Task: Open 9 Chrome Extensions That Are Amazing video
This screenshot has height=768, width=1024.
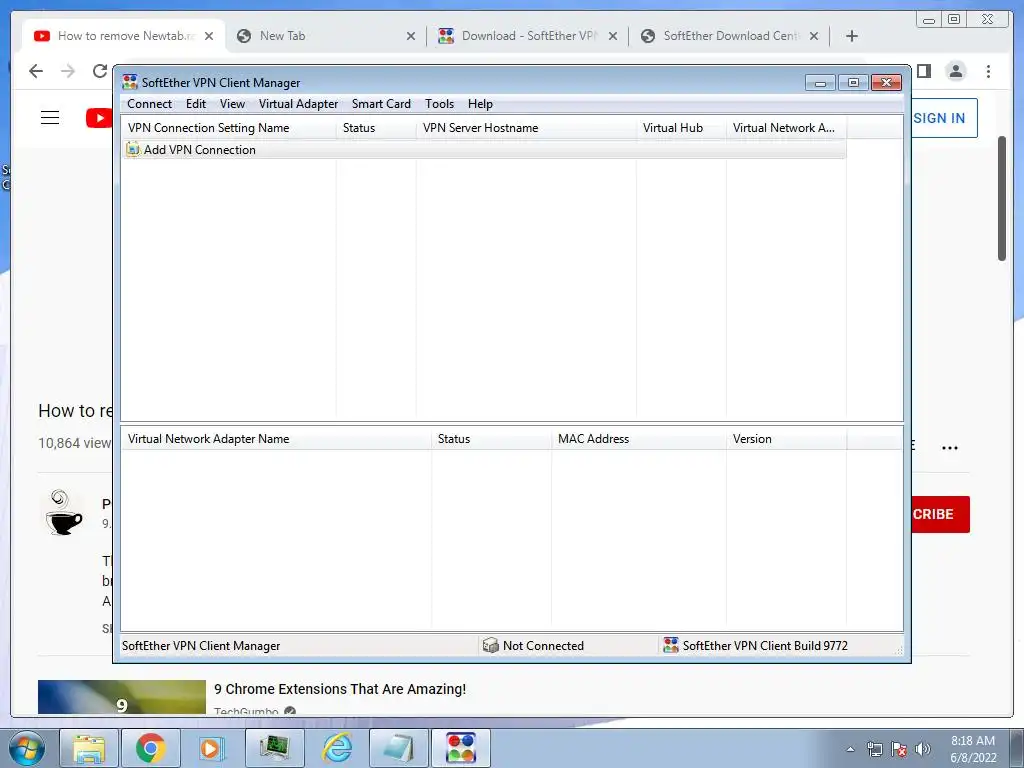Action: tap(340, 689)
